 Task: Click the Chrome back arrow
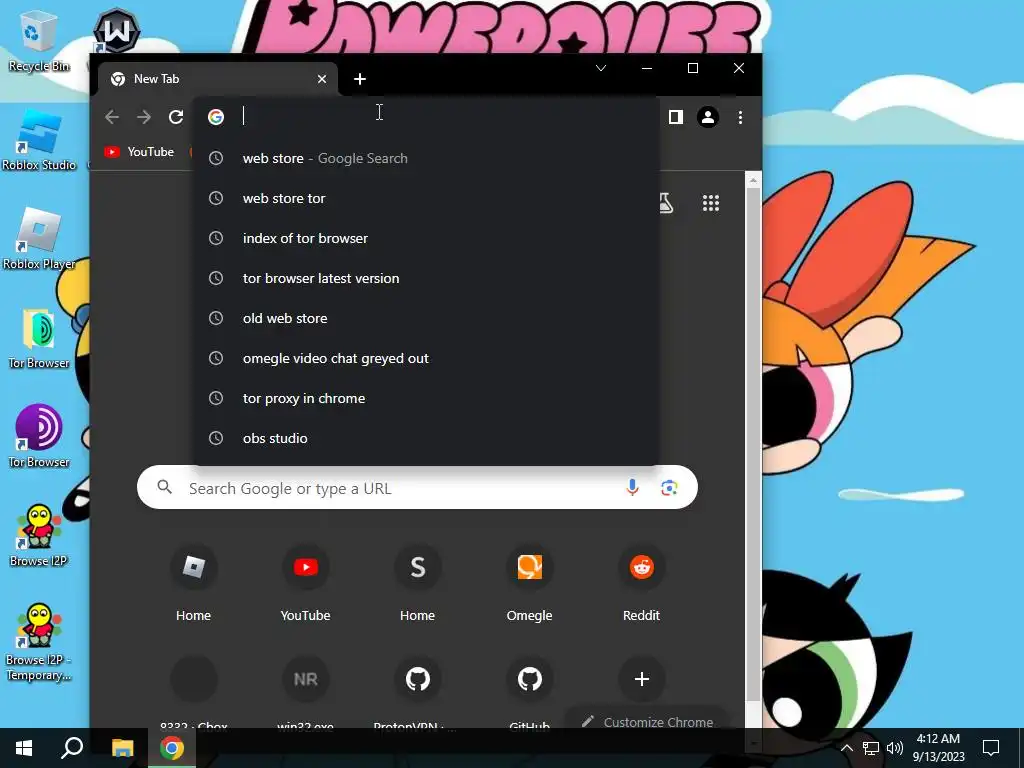[x=112, y=117]
